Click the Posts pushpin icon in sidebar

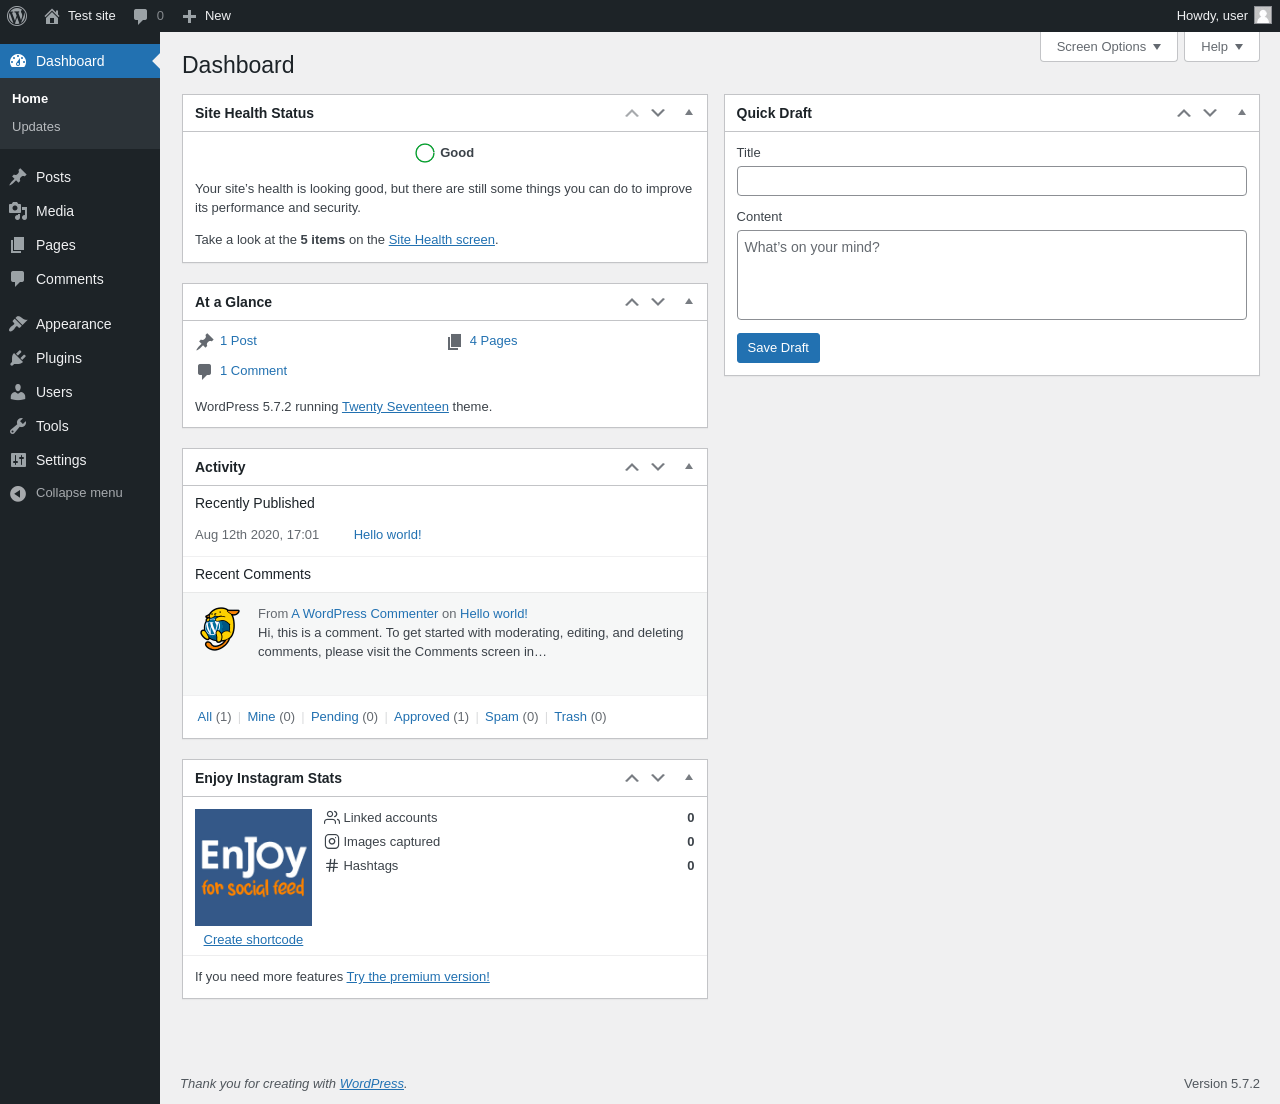pyautogui.click(x=18, y=177)
